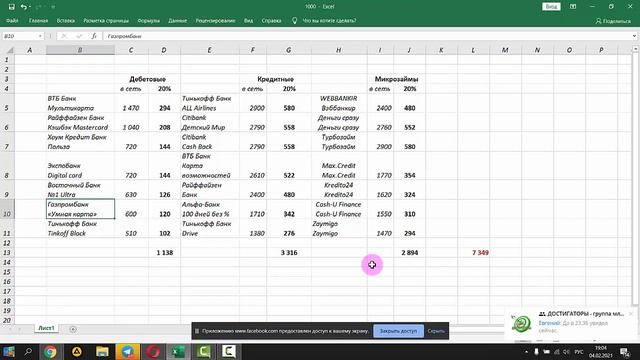Close the ДОСТИГАТОРЫ notification with X
The image size is (640, 360).
click(631, 313)
